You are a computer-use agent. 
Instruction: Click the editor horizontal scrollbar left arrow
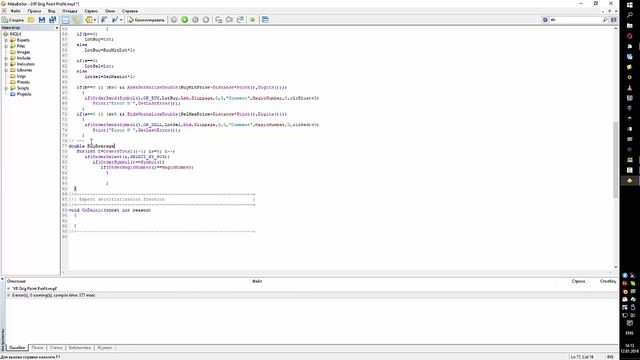point(63,273)
